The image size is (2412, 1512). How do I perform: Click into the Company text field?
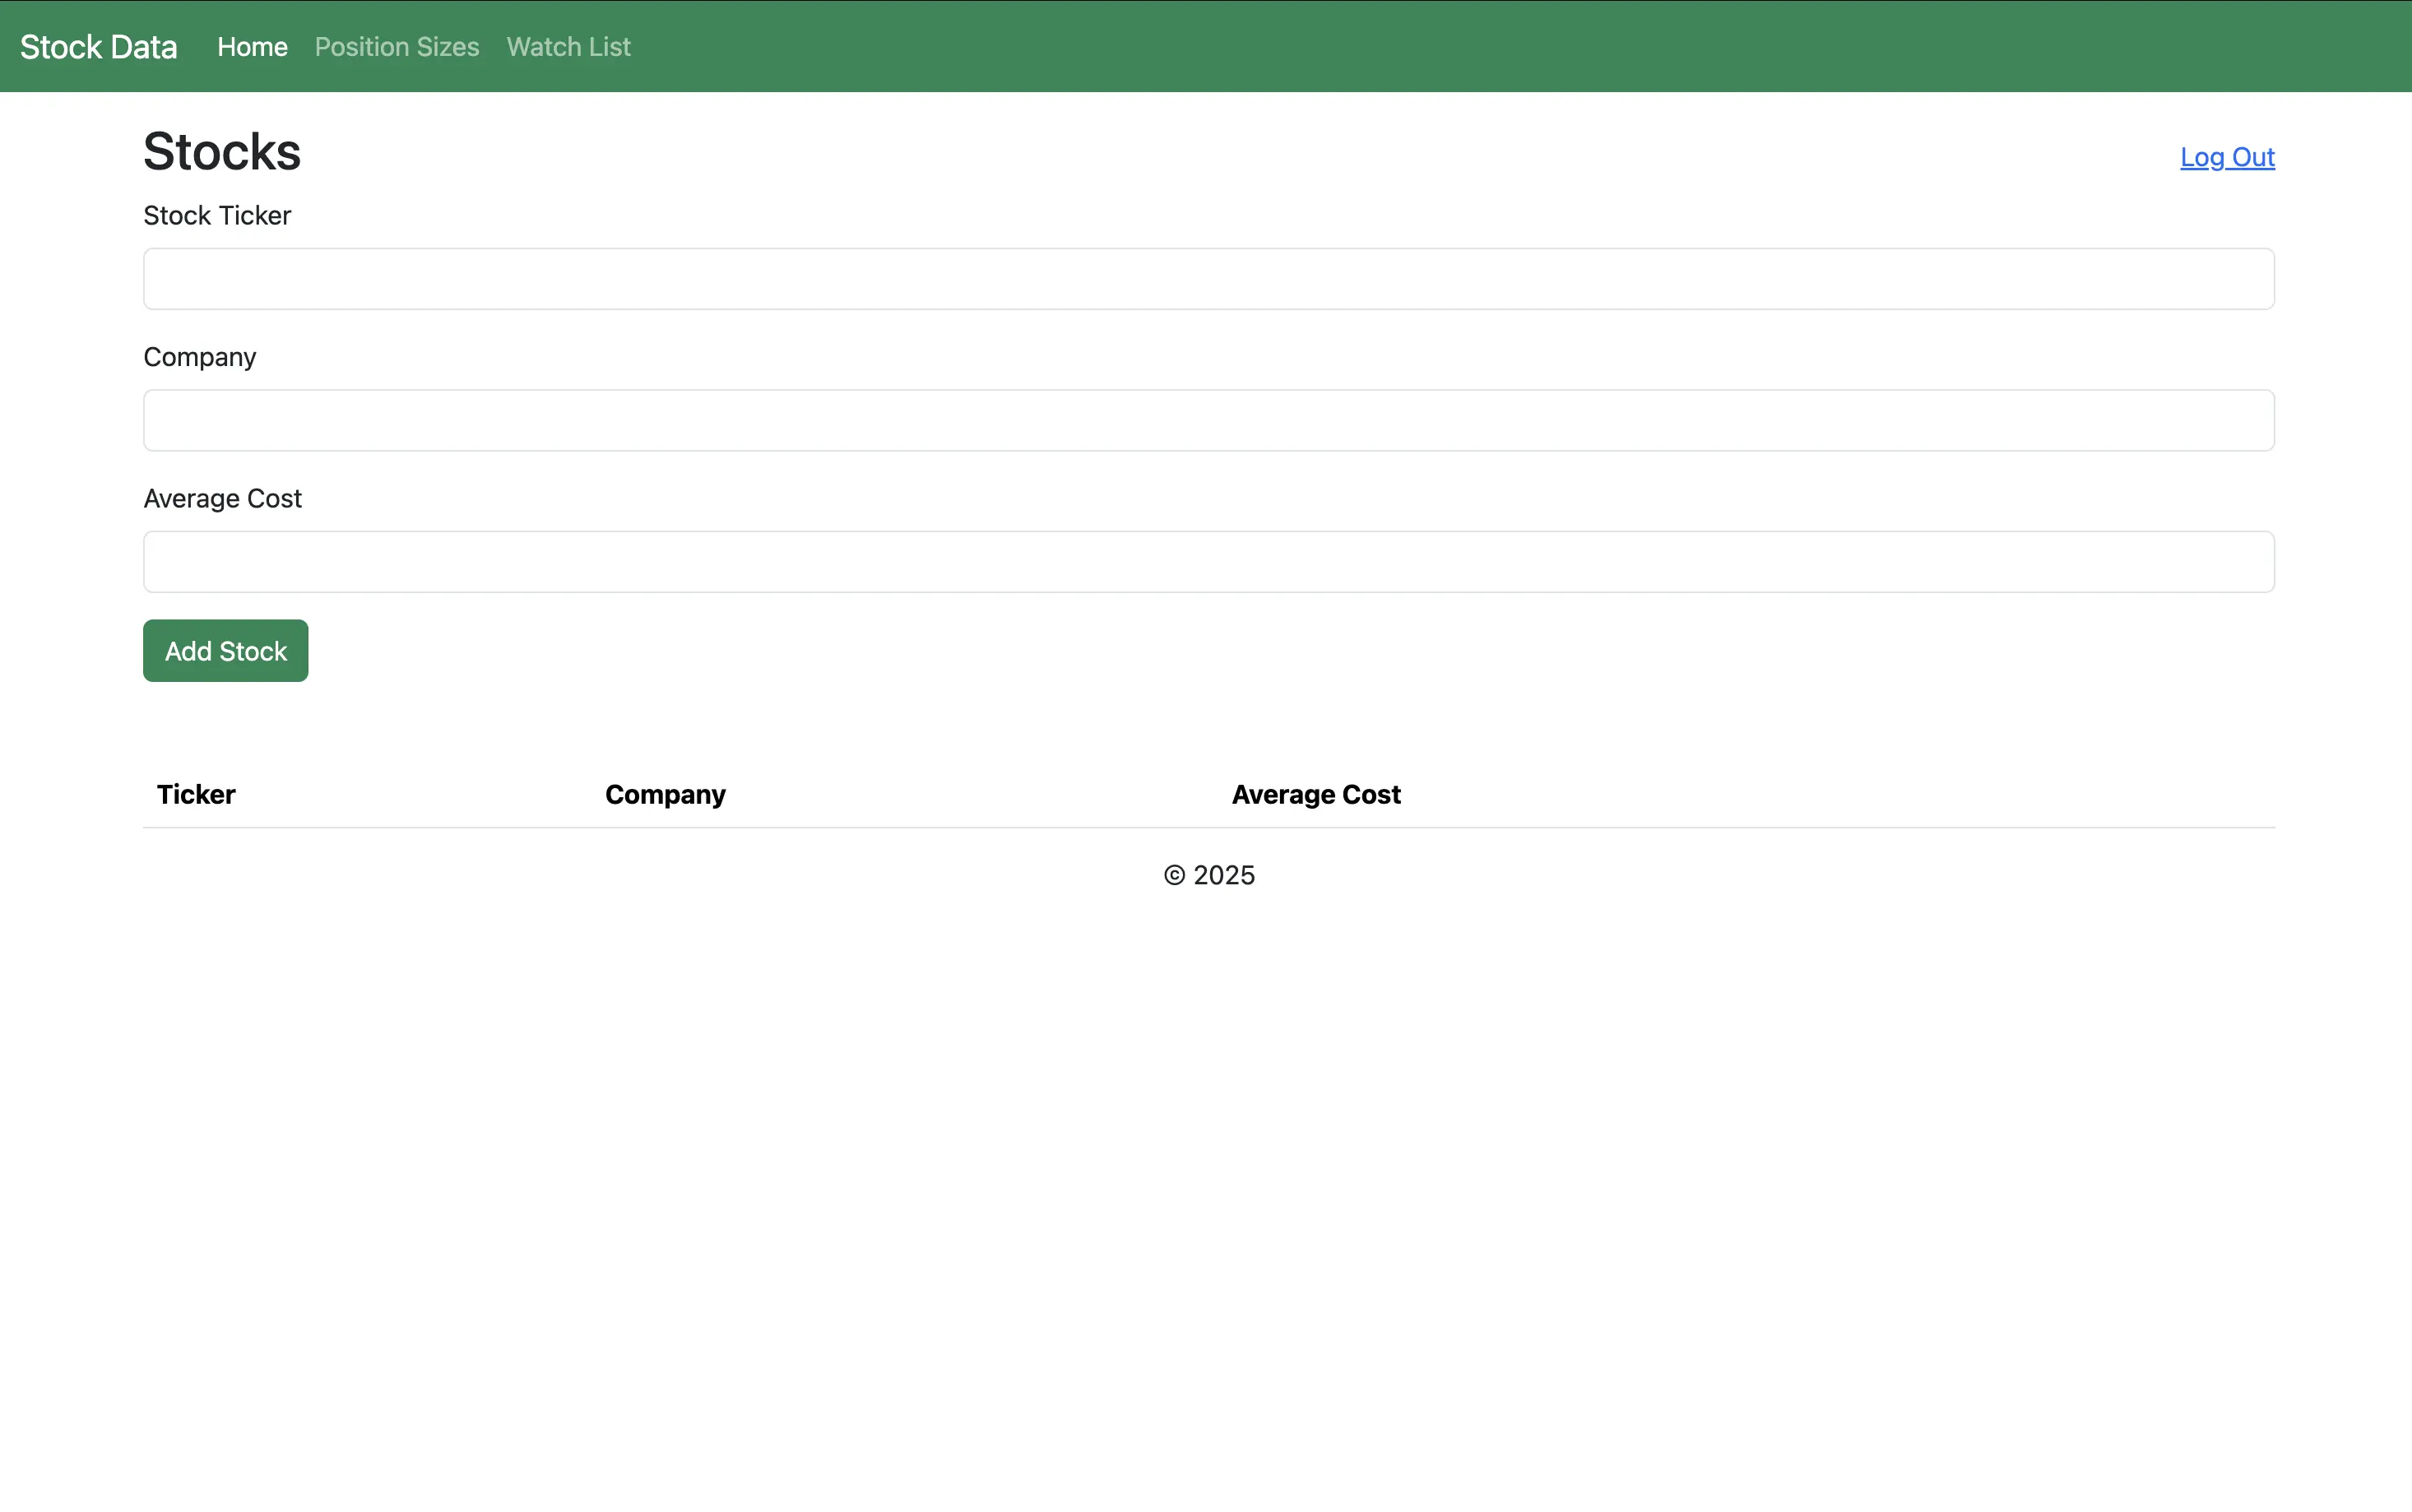[1208, 420]
